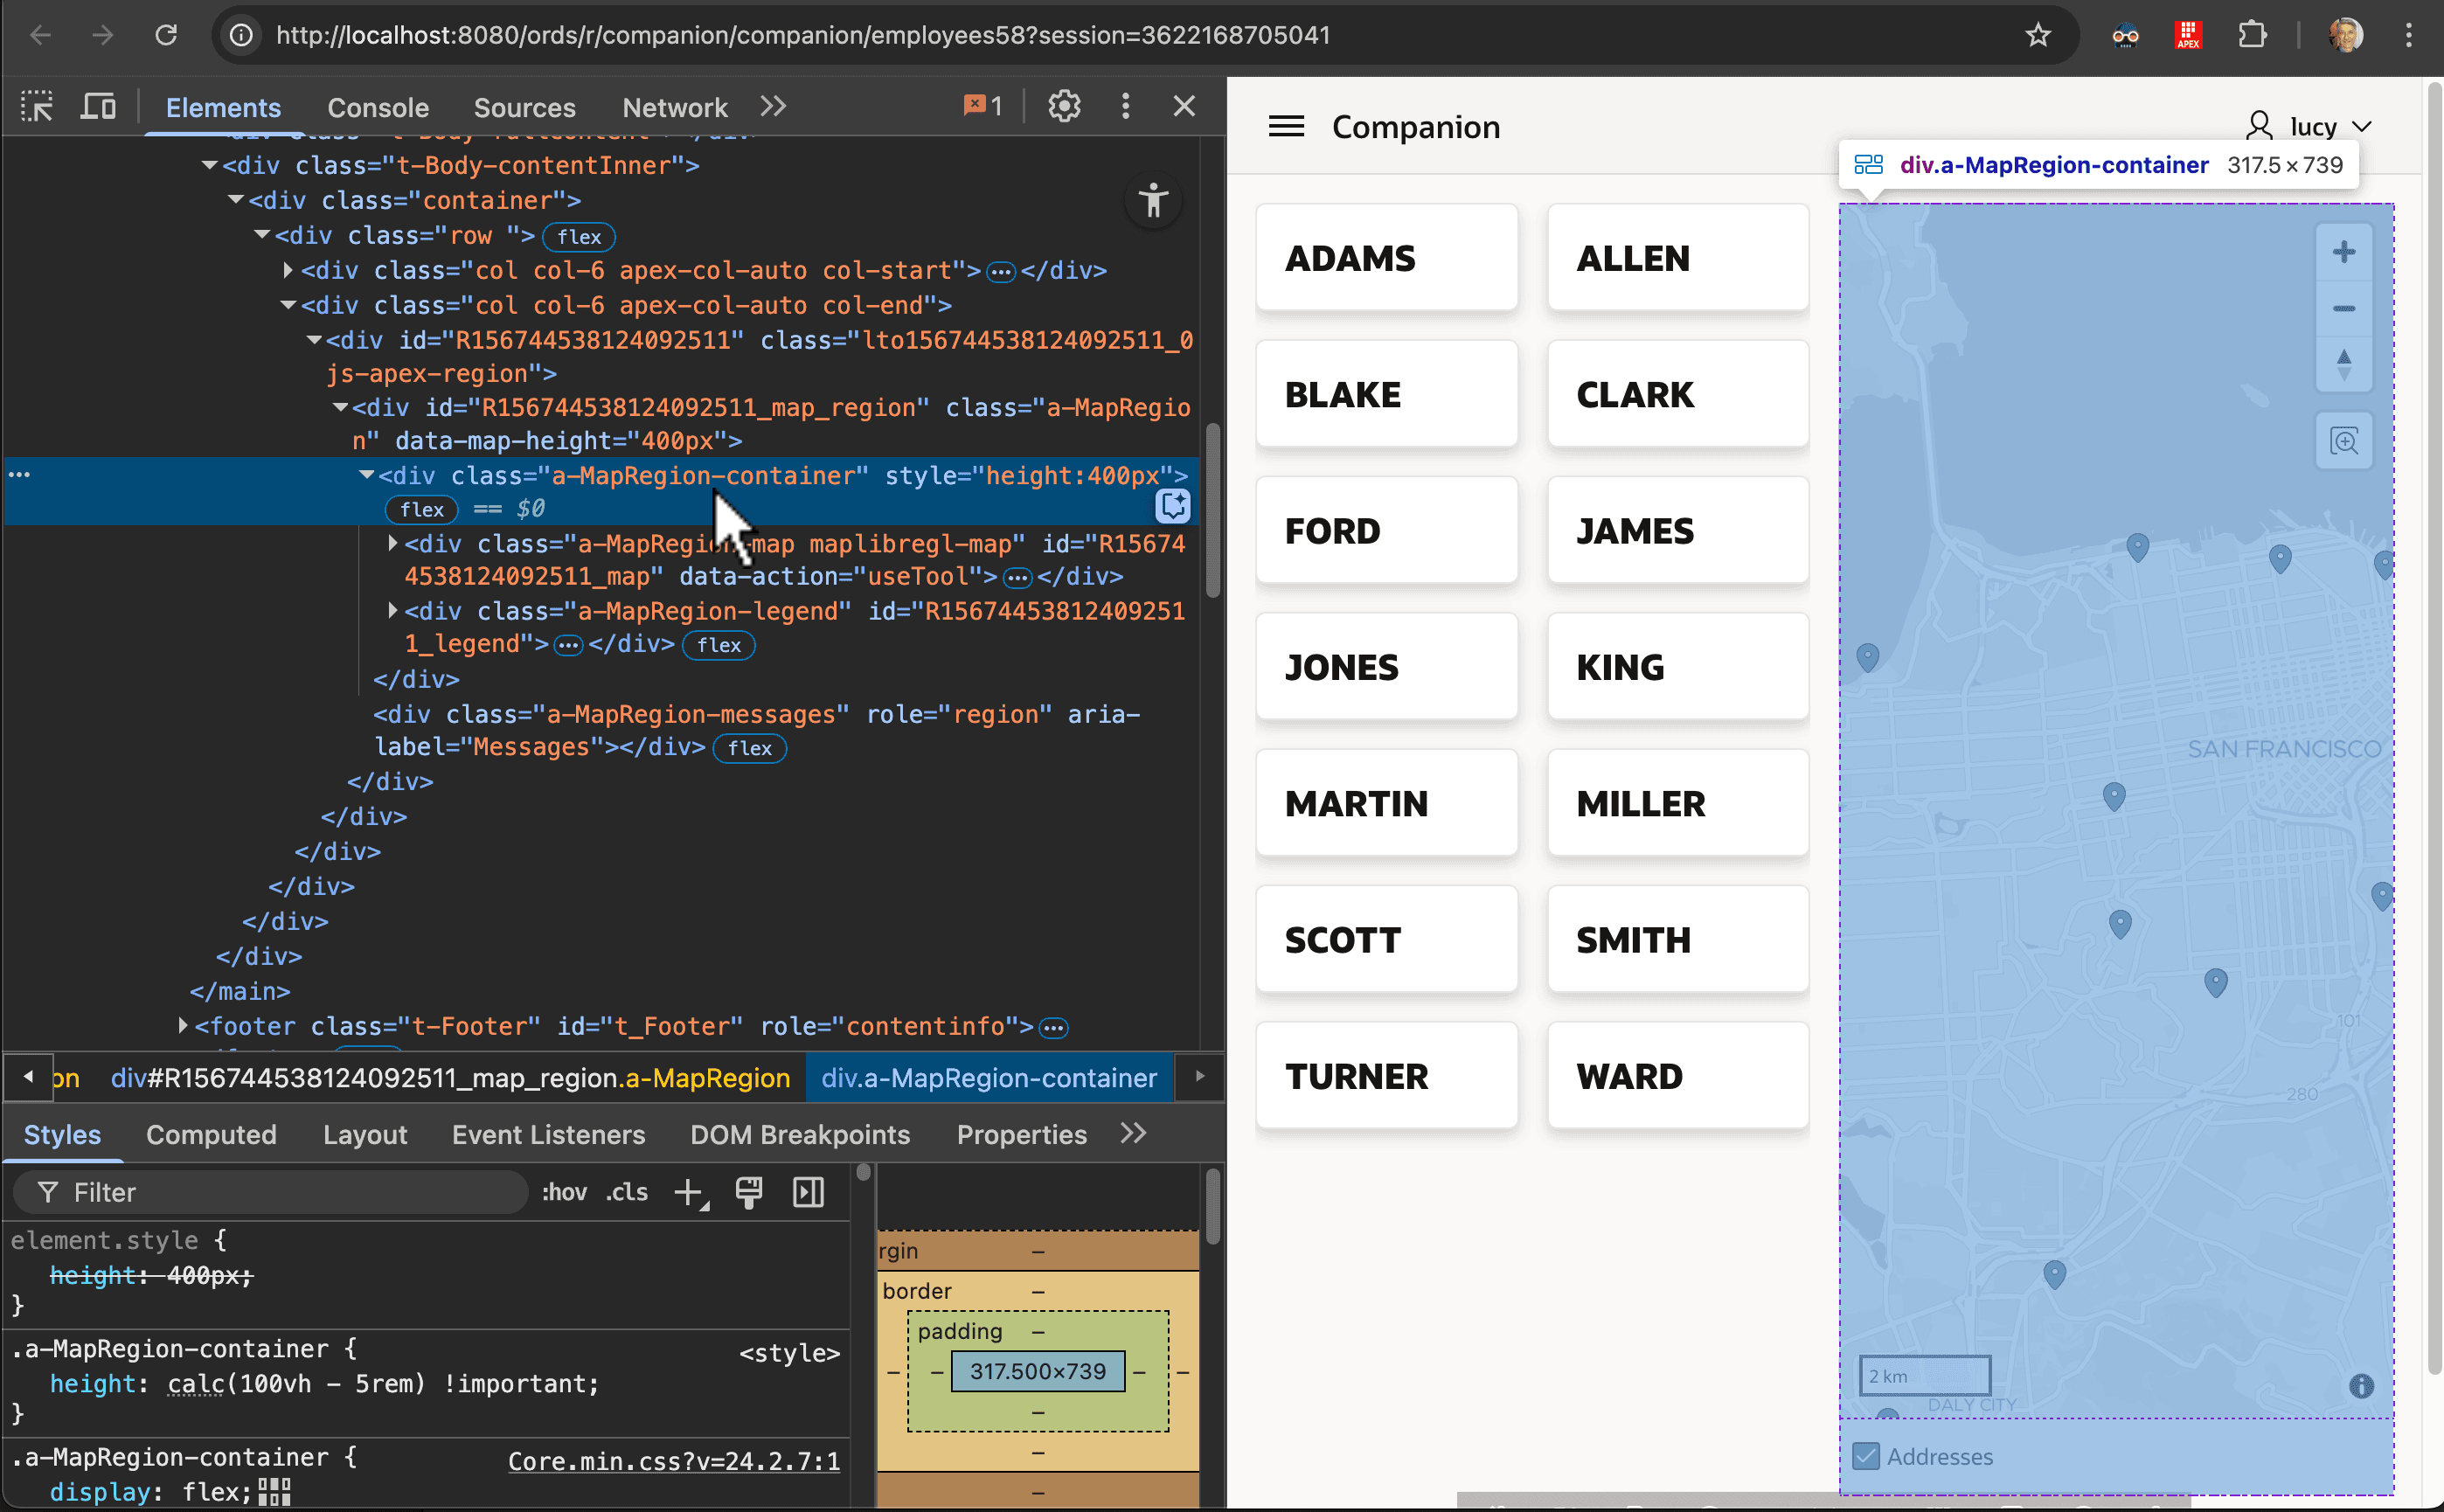Click the map zoom out minus button
The width and height of the screenshot is (2444, 1512).
click(x=2344, y=308)
